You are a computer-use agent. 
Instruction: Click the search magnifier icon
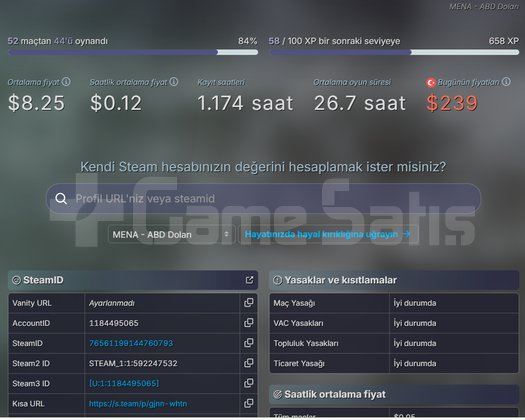[x=61, y=199]
